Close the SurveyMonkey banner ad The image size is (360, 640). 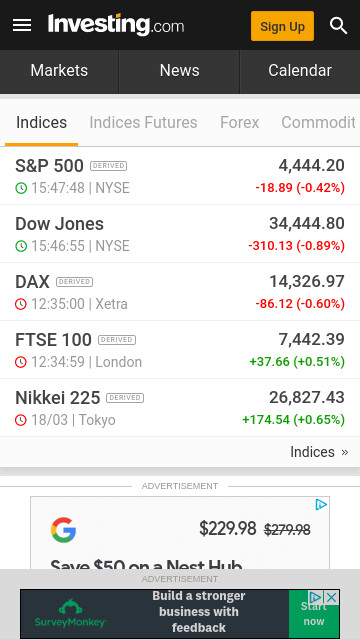(x=332, y=598)
